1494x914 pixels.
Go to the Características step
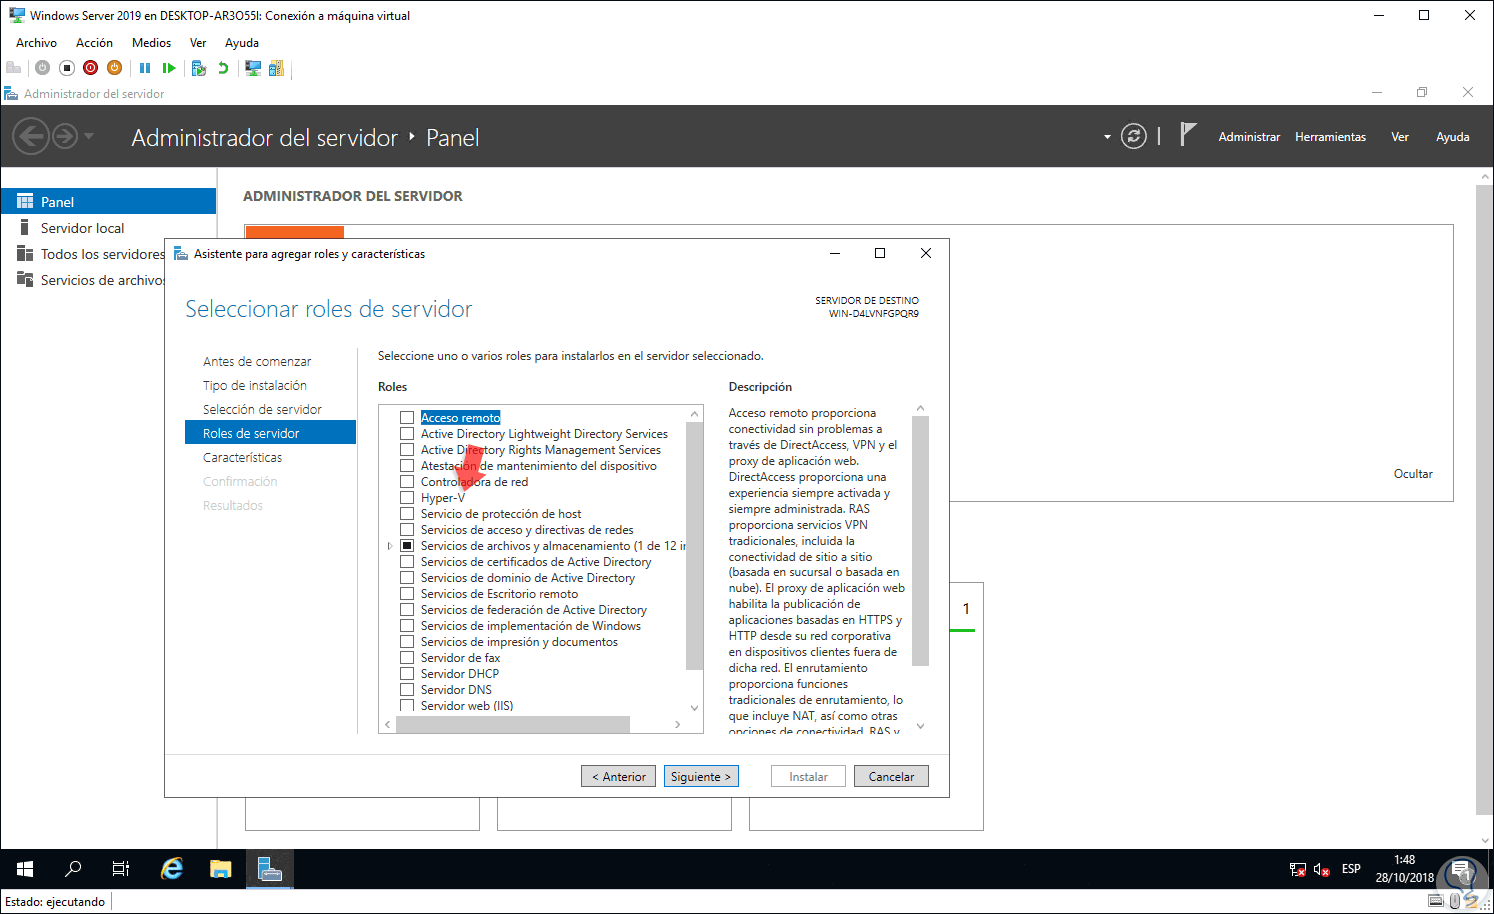[x=243, y=458]
